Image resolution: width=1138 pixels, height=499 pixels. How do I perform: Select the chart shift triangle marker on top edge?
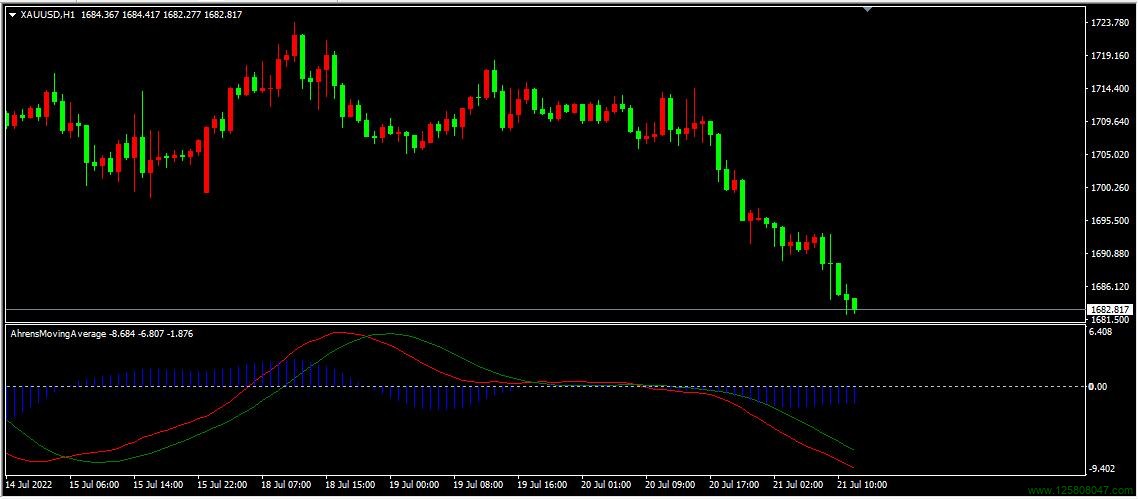[x=867, y=9]
